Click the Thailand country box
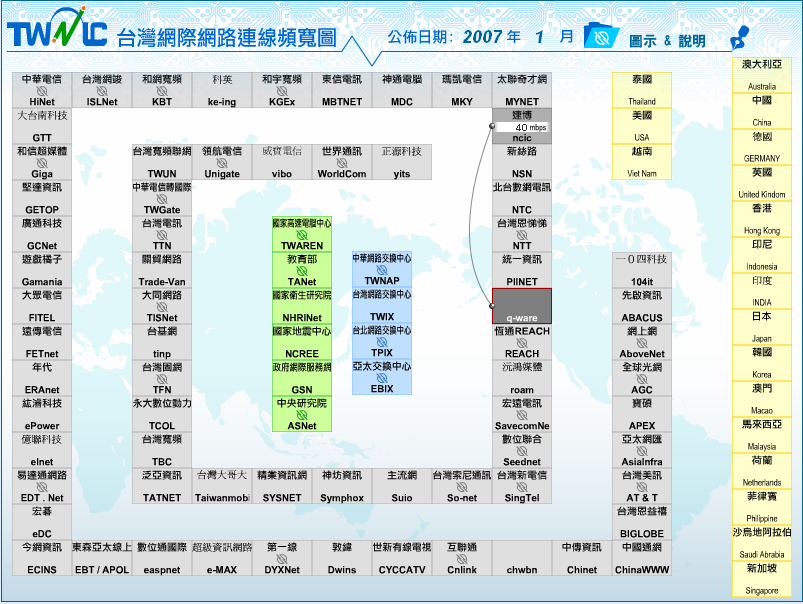 pos(642,90)
